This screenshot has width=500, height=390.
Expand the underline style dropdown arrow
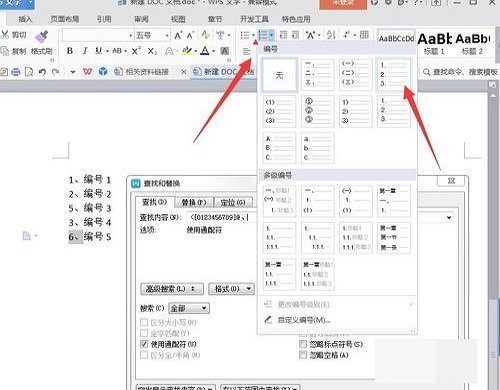(x=107, y=51)
